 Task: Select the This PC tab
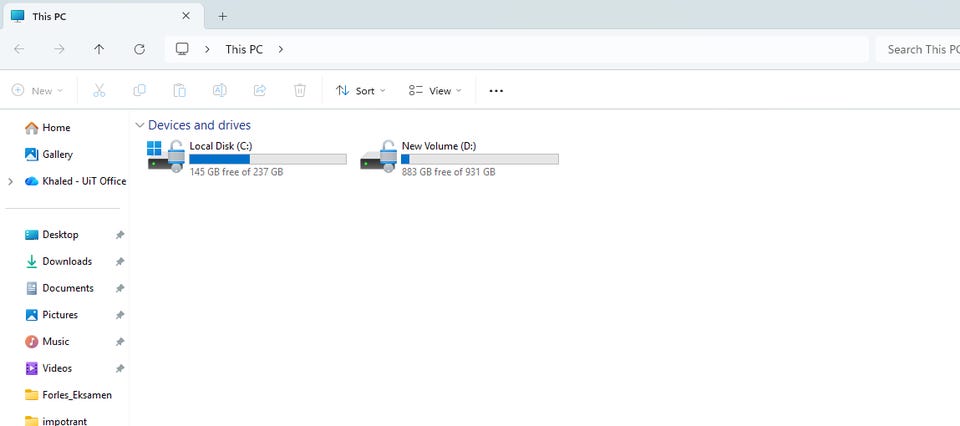pos(103,17)
